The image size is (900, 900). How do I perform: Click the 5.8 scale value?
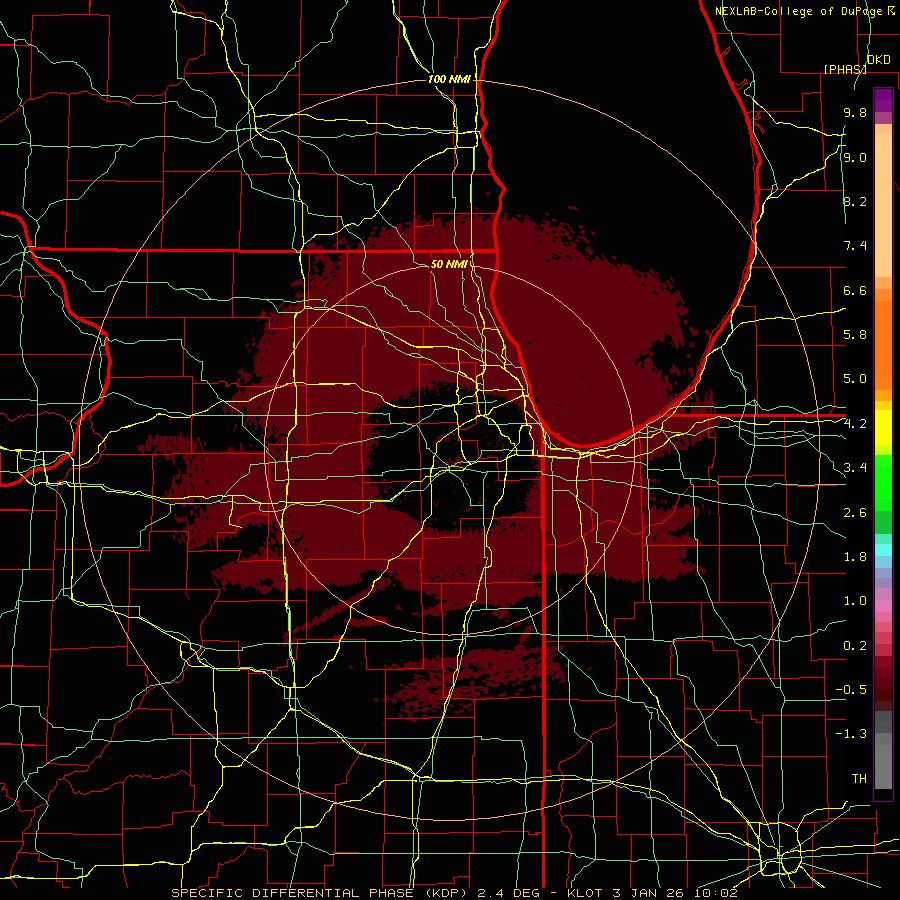tap(855, 334)
